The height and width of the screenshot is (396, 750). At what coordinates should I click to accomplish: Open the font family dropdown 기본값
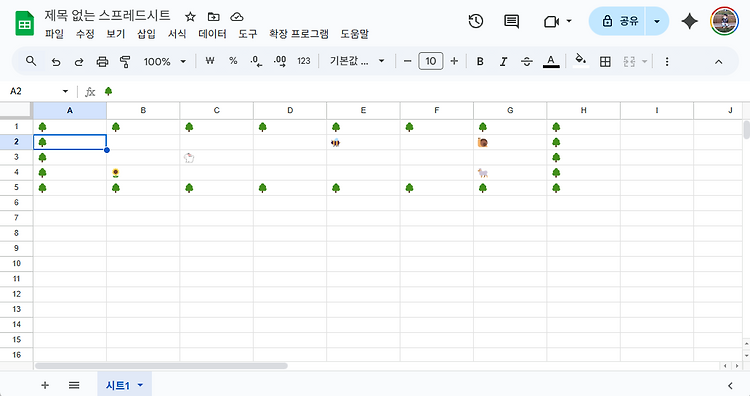point(357,61)
